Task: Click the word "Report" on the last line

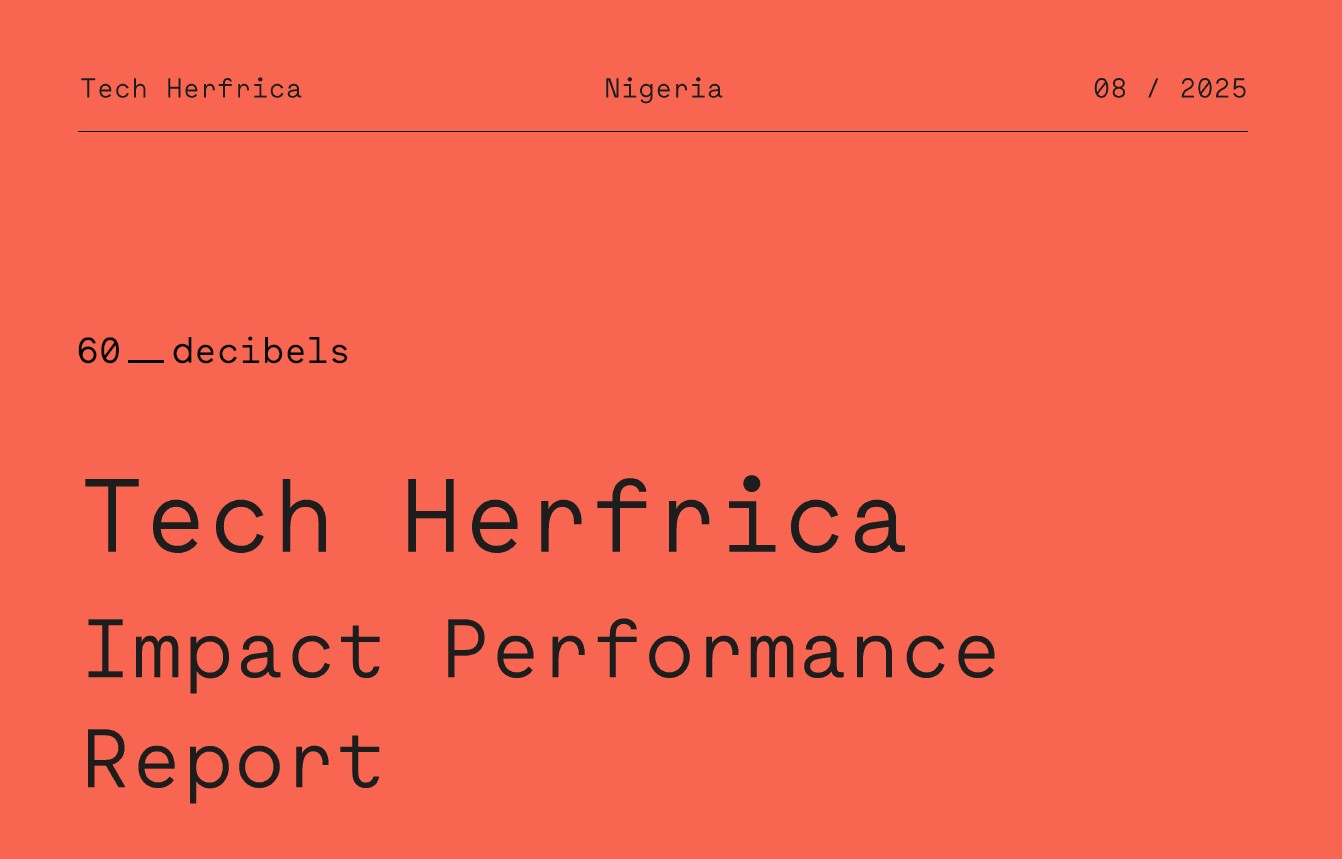Action: 234,762
